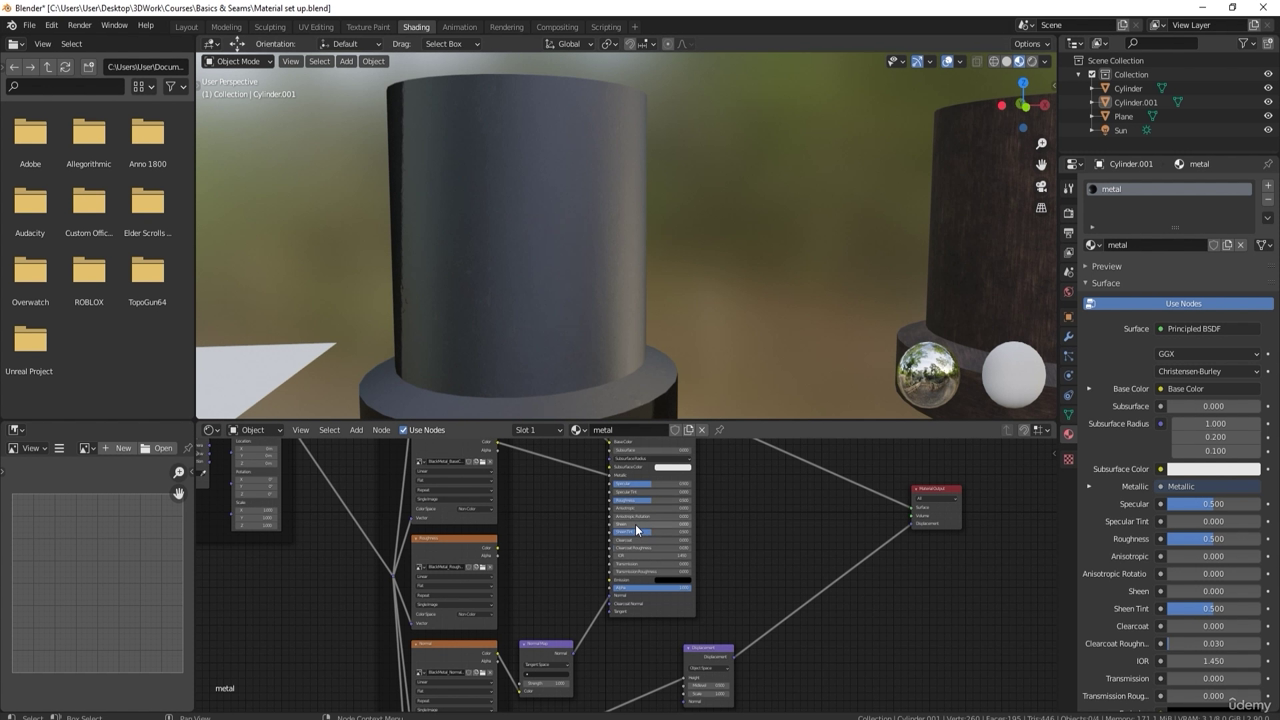Click the blue Use Nodes button
This screenshot has height=720, width=1280.
[x=1182, y=303]
